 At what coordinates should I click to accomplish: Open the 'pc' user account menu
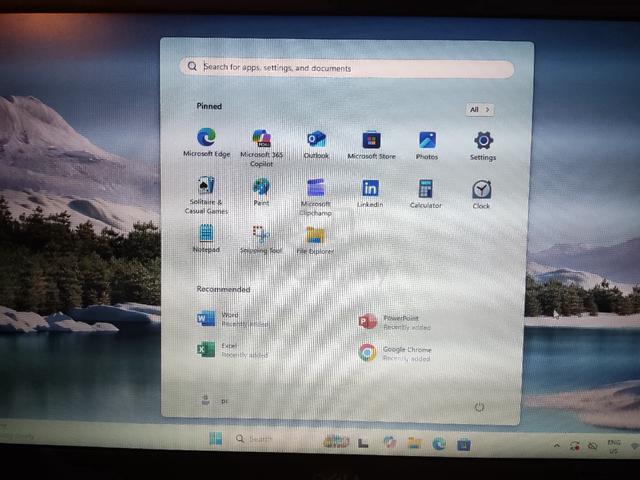tap(215, 400)
